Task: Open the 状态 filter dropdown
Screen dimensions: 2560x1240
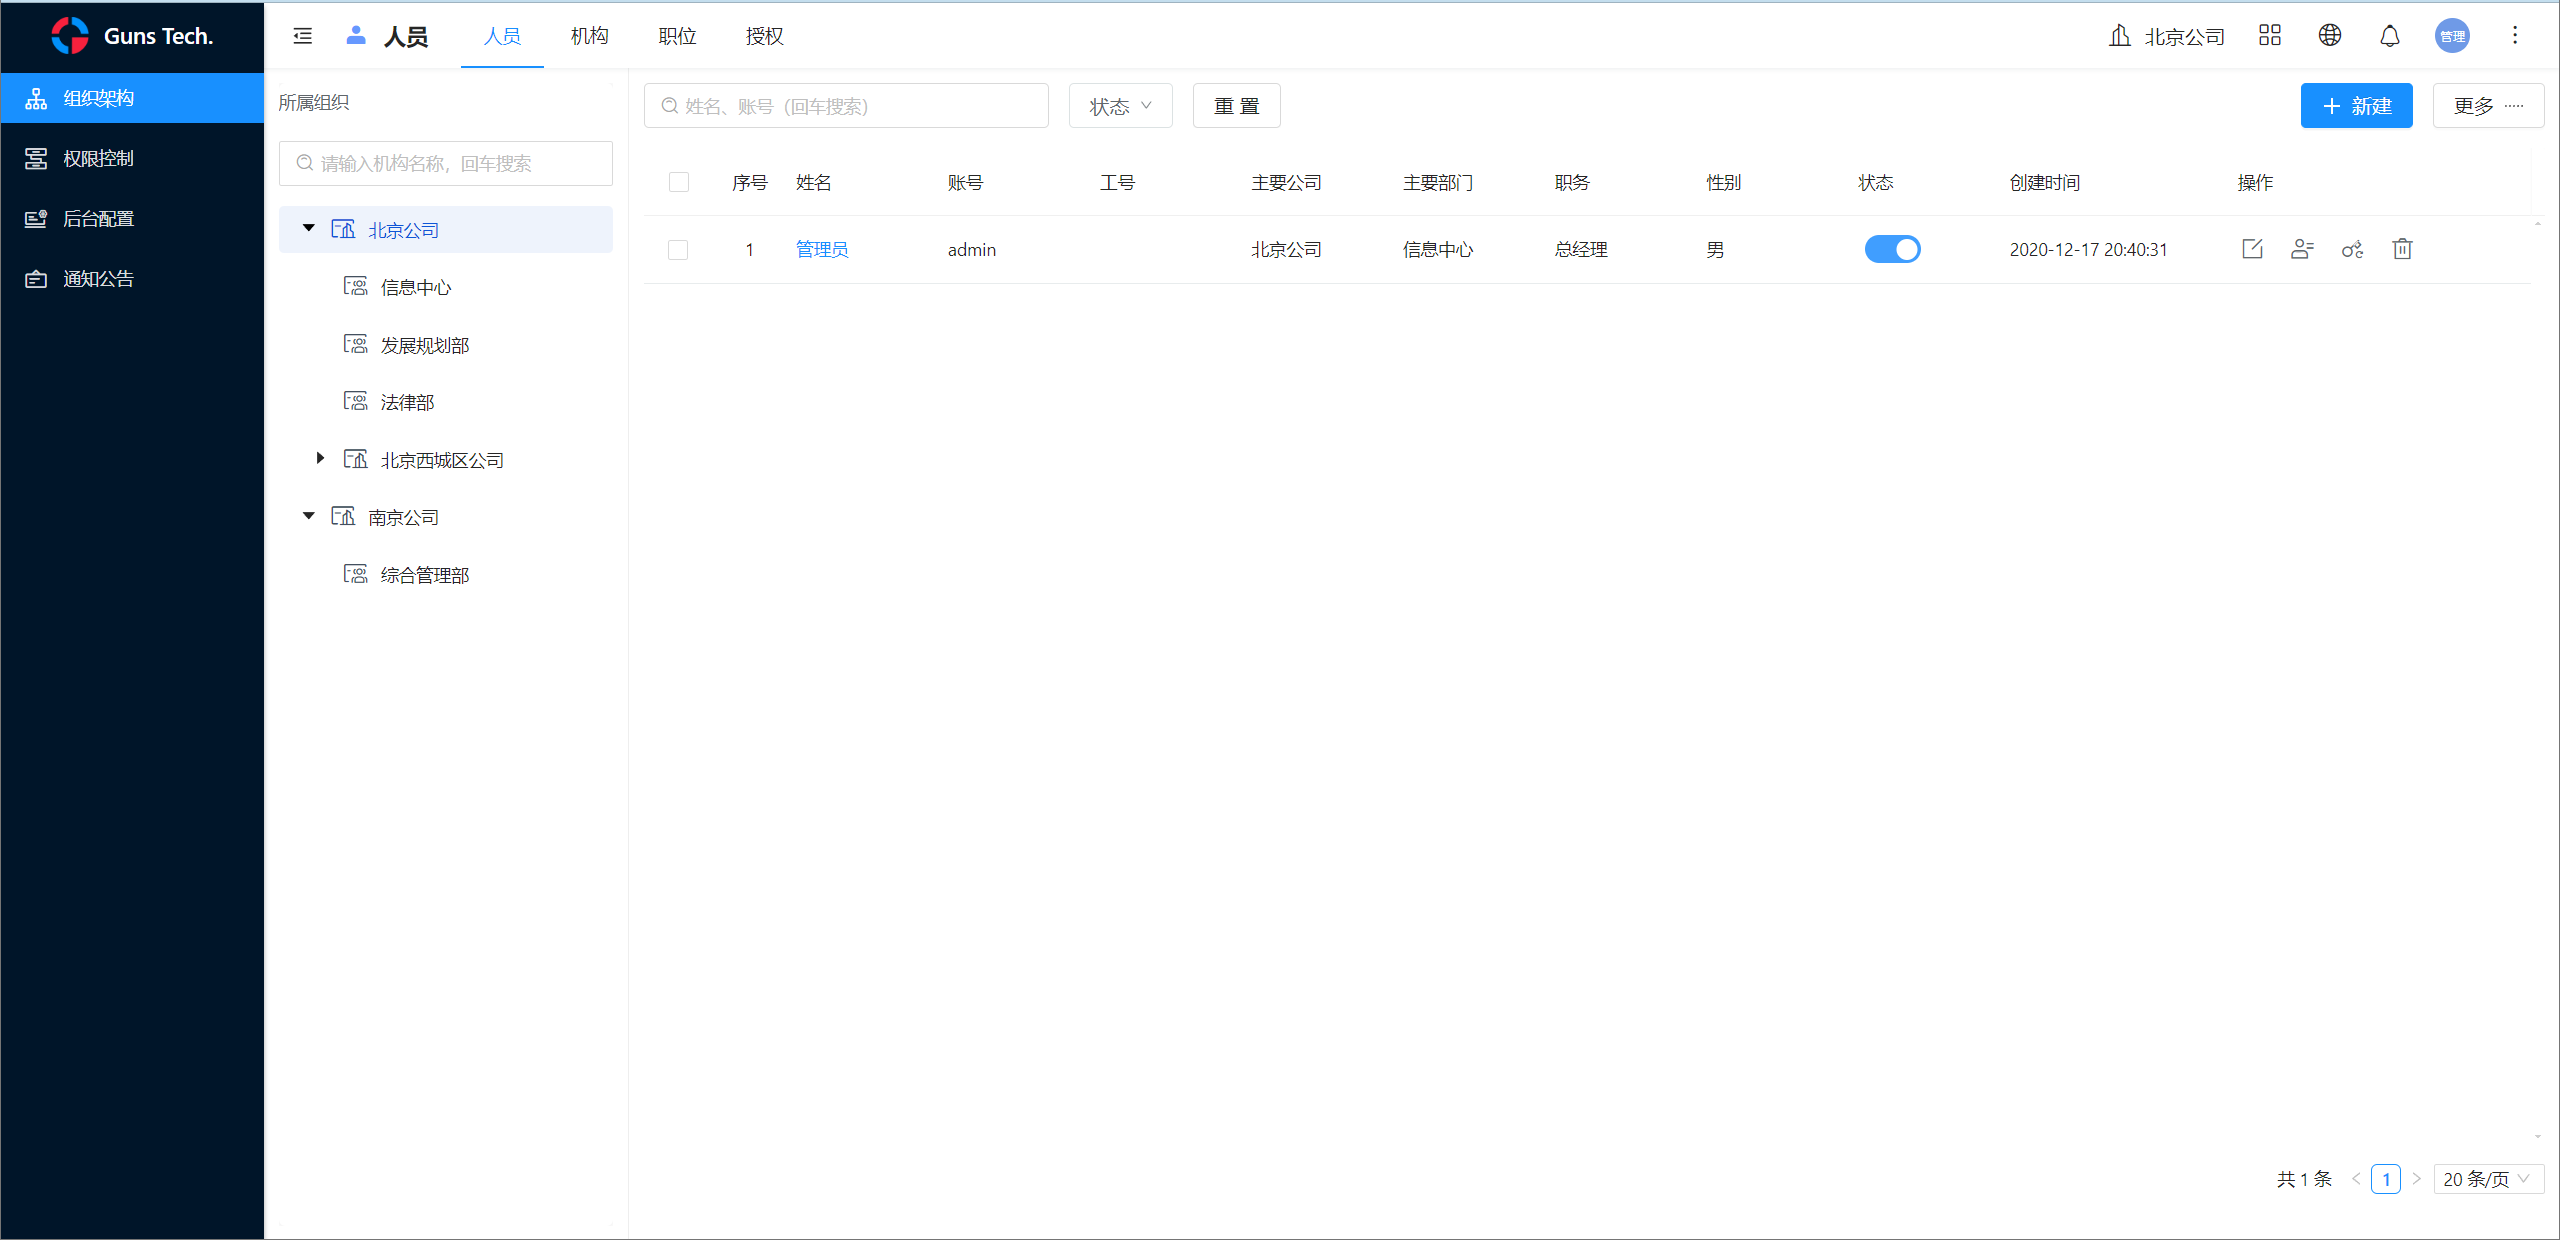Action: point(1120,106)
